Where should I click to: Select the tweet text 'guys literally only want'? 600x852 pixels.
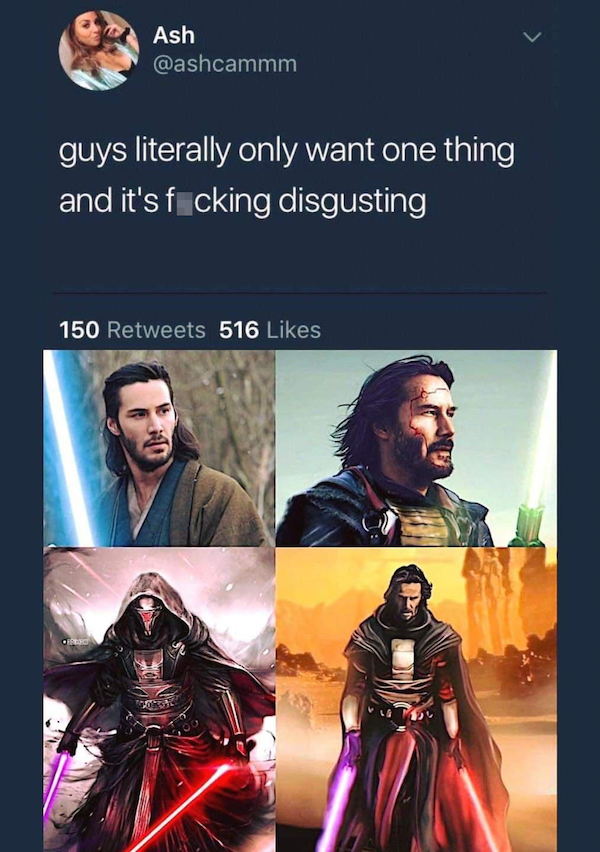[x=217, y=152]
